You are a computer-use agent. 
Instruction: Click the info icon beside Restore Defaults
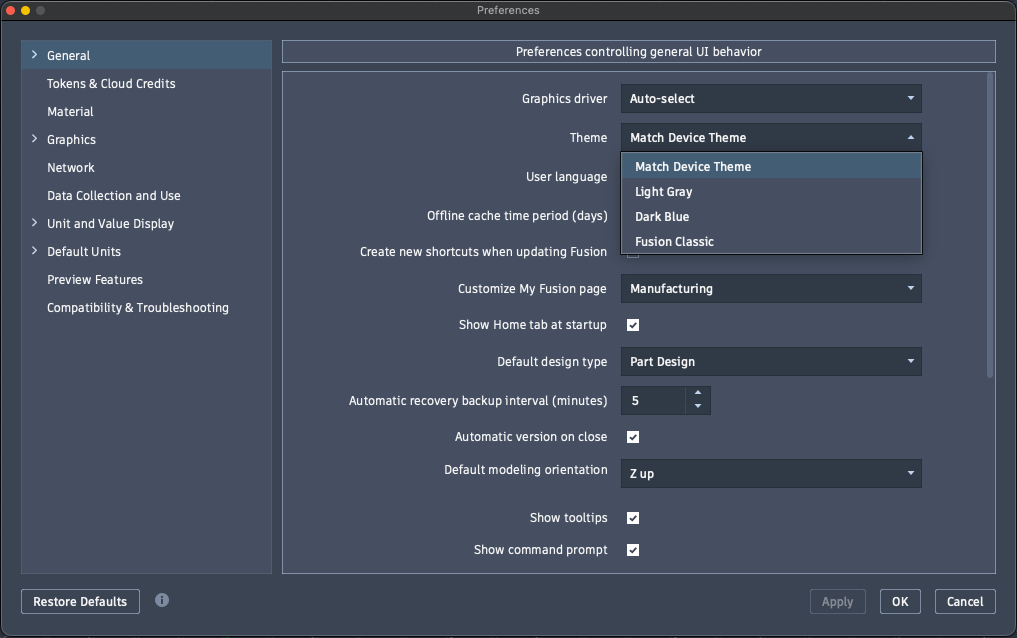[161, 601]
